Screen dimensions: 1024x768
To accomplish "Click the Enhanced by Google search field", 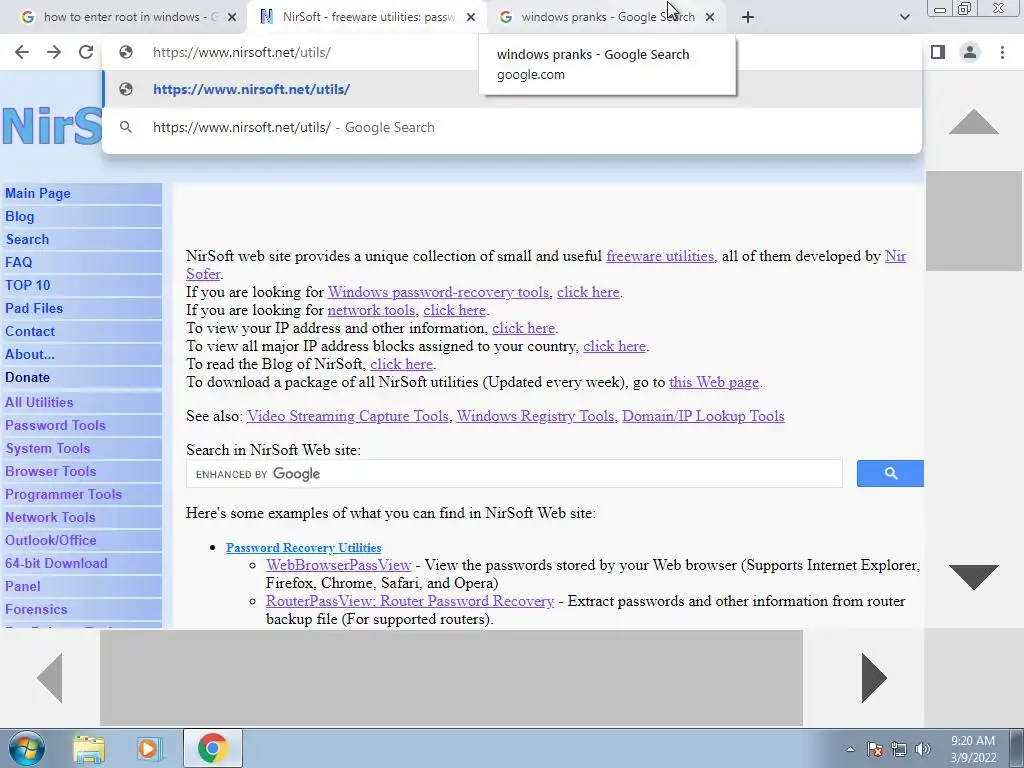I will pyautogui.click(x=514, y=473).
